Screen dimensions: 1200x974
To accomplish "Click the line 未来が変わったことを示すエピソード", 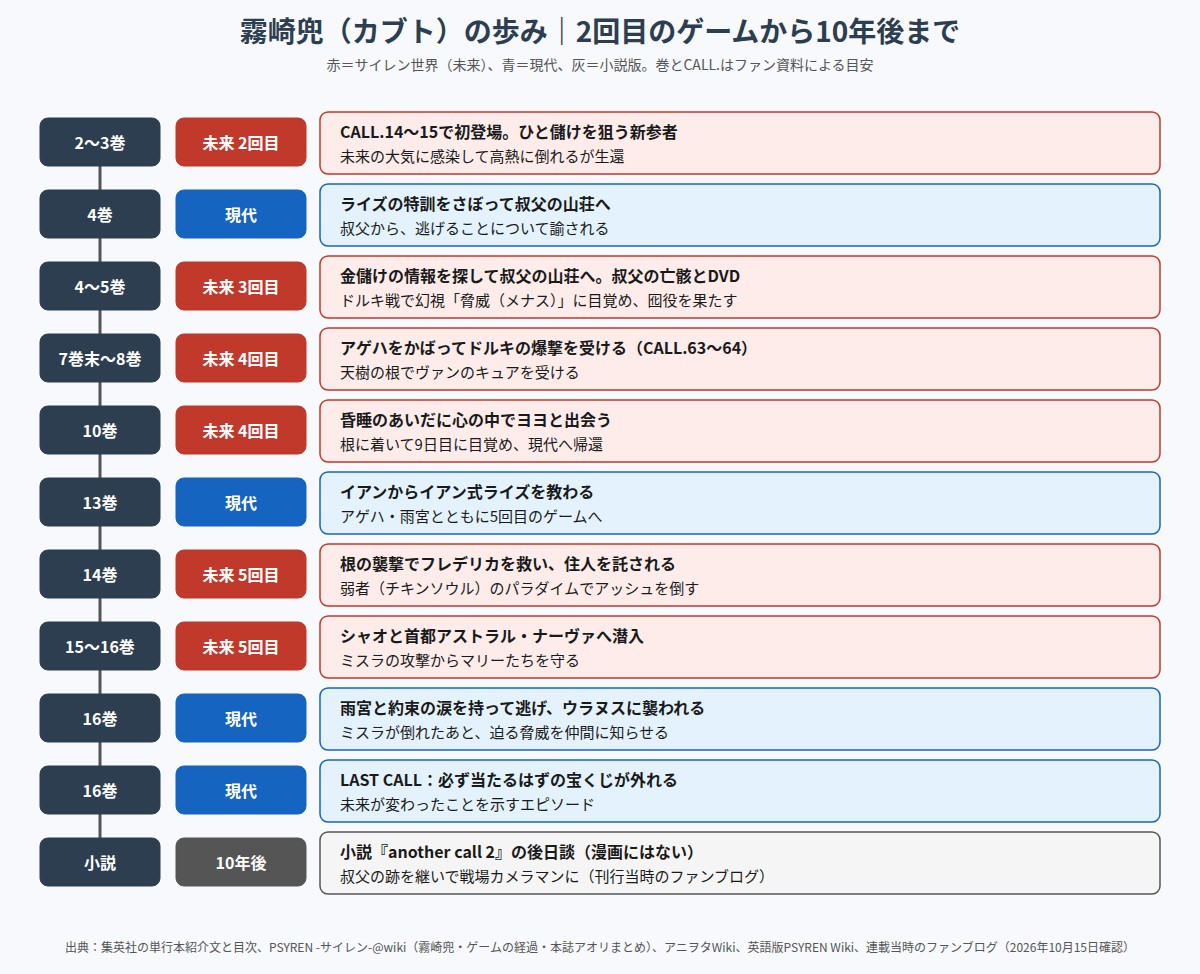I will 467,804.
